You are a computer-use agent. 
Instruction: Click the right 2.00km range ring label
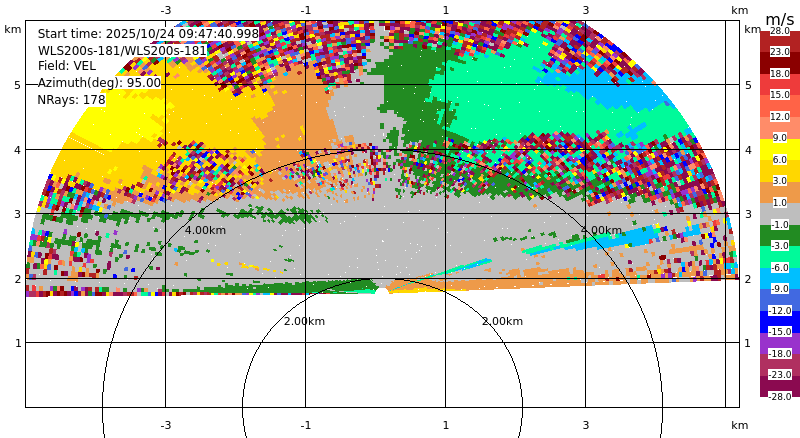point(503,321)
